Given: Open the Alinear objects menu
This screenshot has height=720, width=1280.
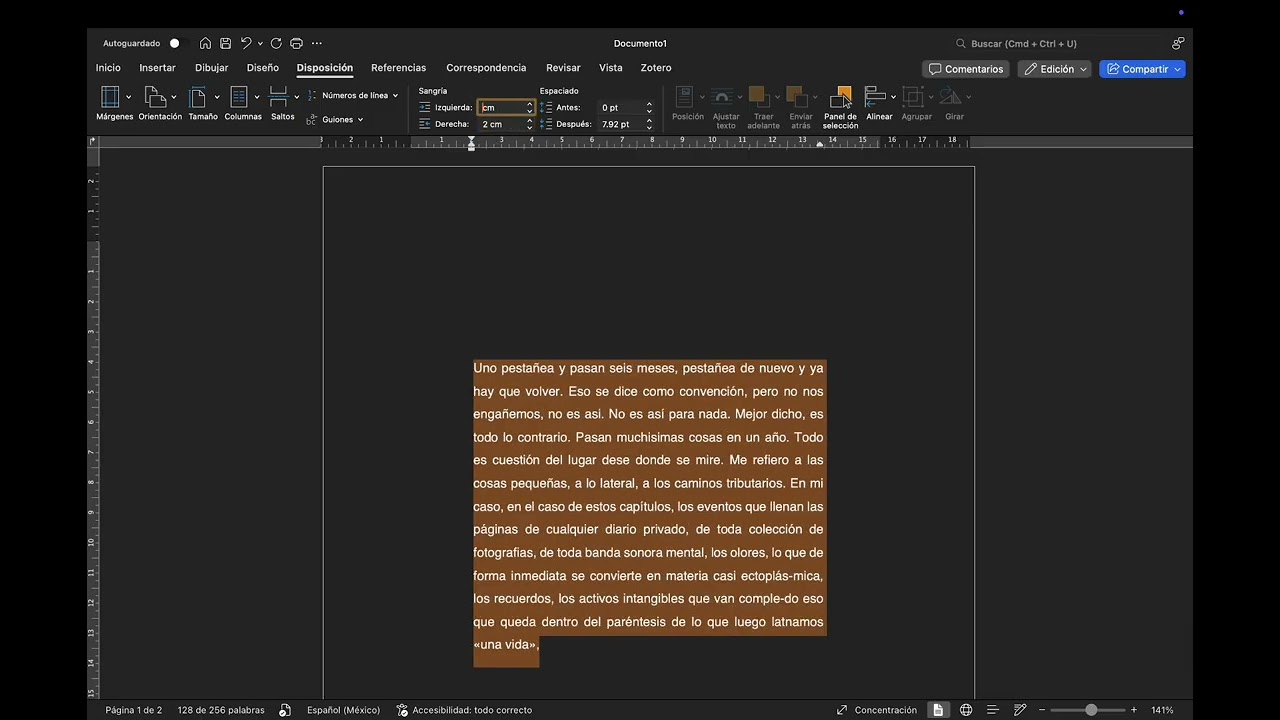Looking at the screenshot, I should tap(879, 104).
